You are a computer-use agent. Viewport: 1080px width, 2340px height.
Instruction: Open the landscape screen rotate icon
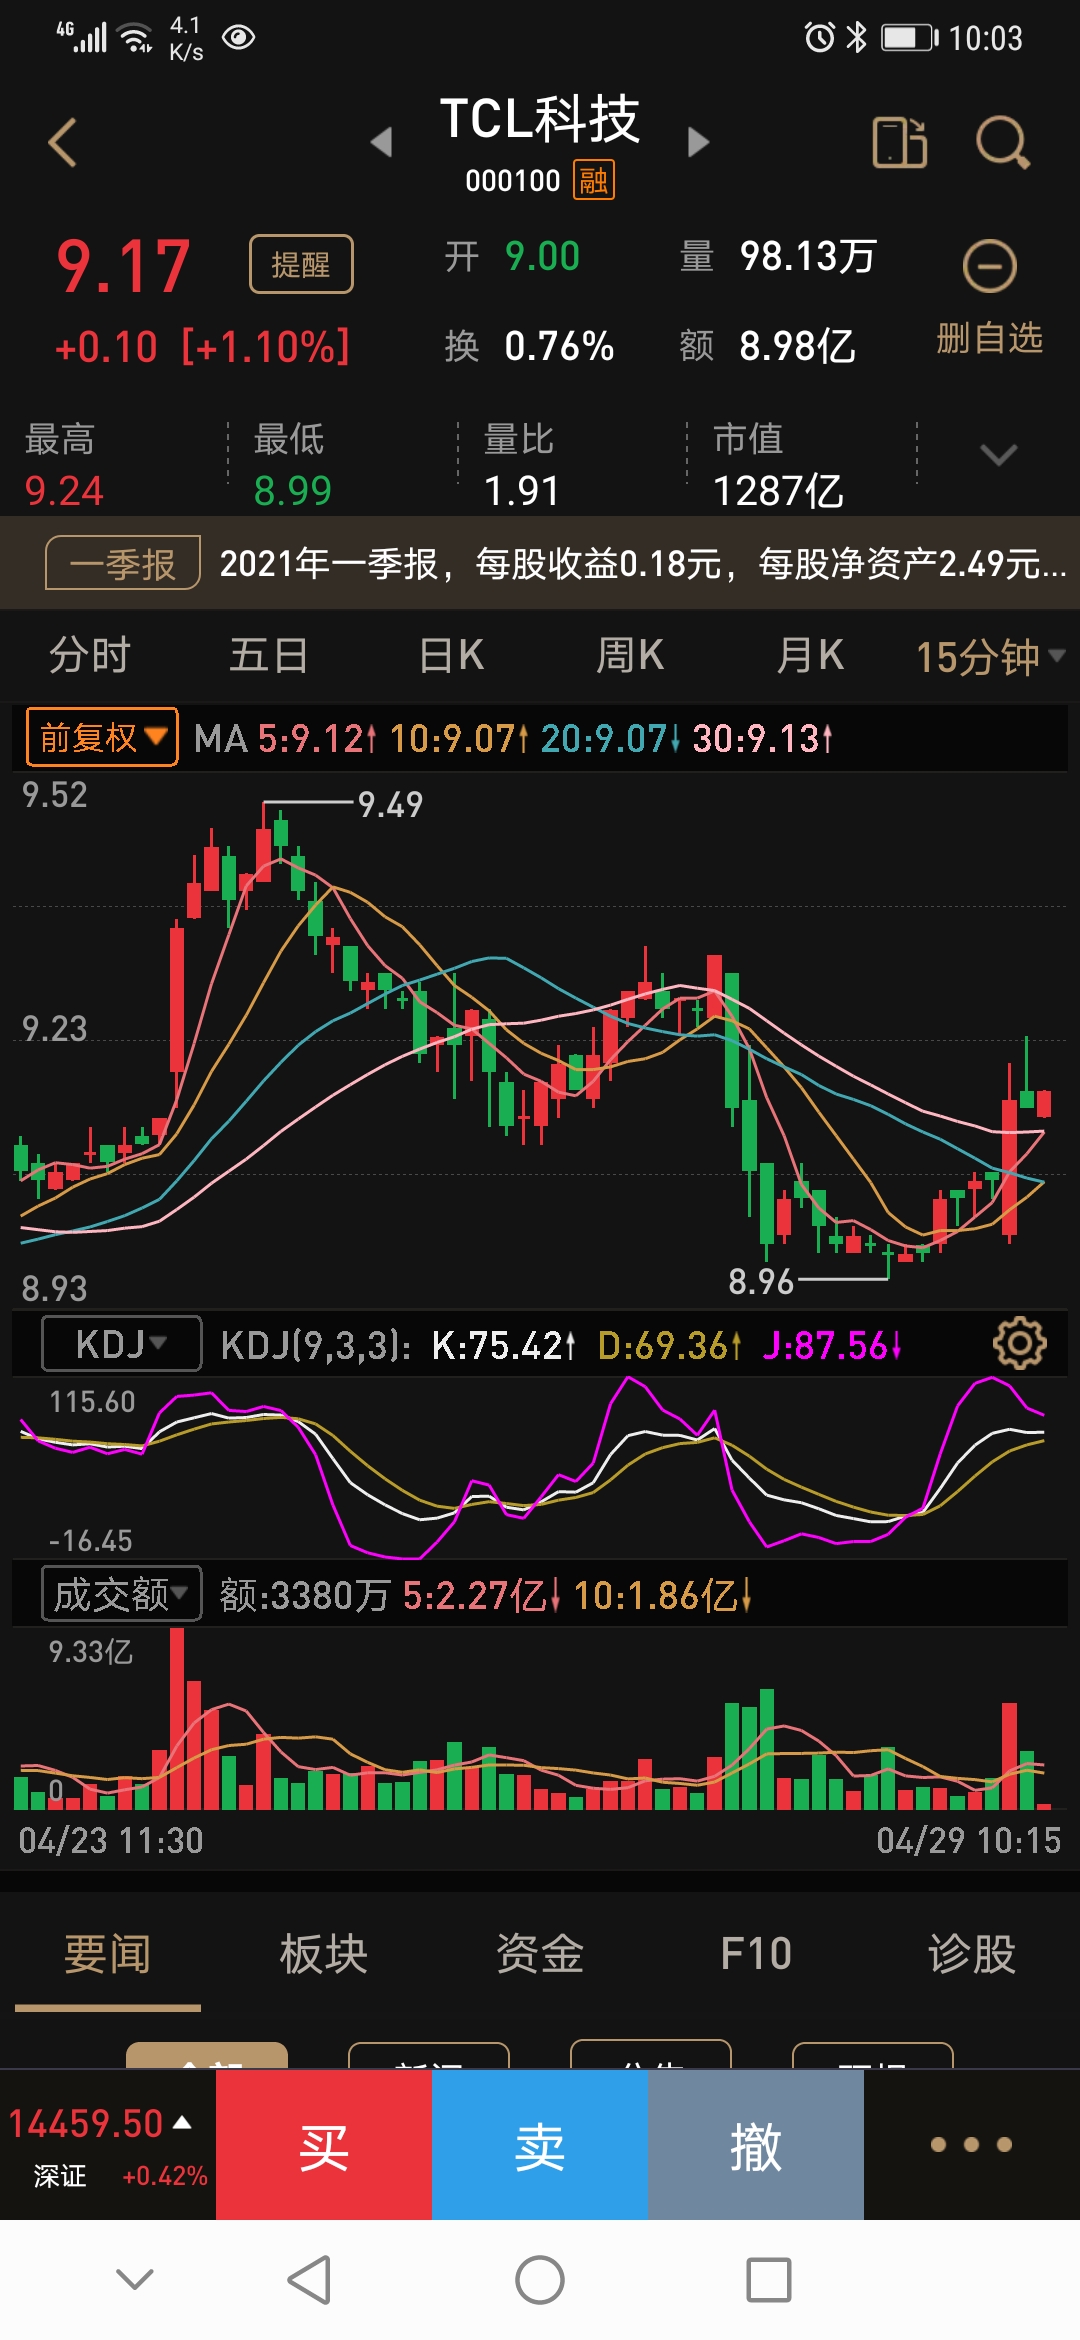pos(900,142)
